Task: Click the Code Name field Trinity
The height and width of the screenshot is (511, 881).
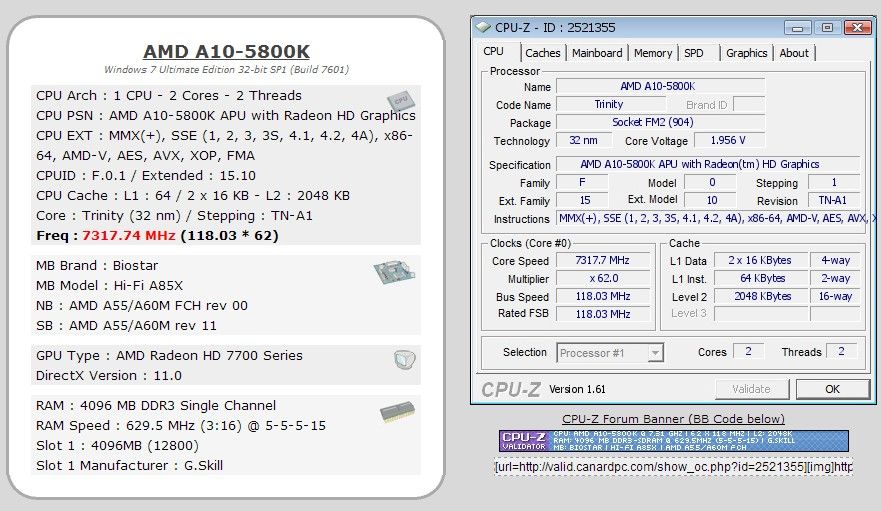Action: pyautogui.click(x=611, y=105)
